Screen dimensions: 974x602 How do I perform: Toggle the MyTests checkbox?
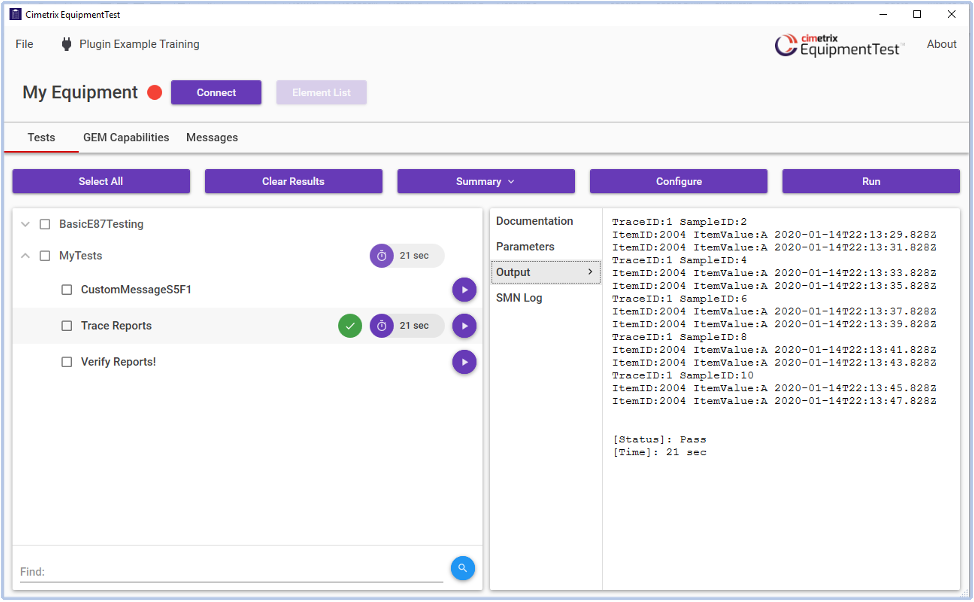click(45, 256)
